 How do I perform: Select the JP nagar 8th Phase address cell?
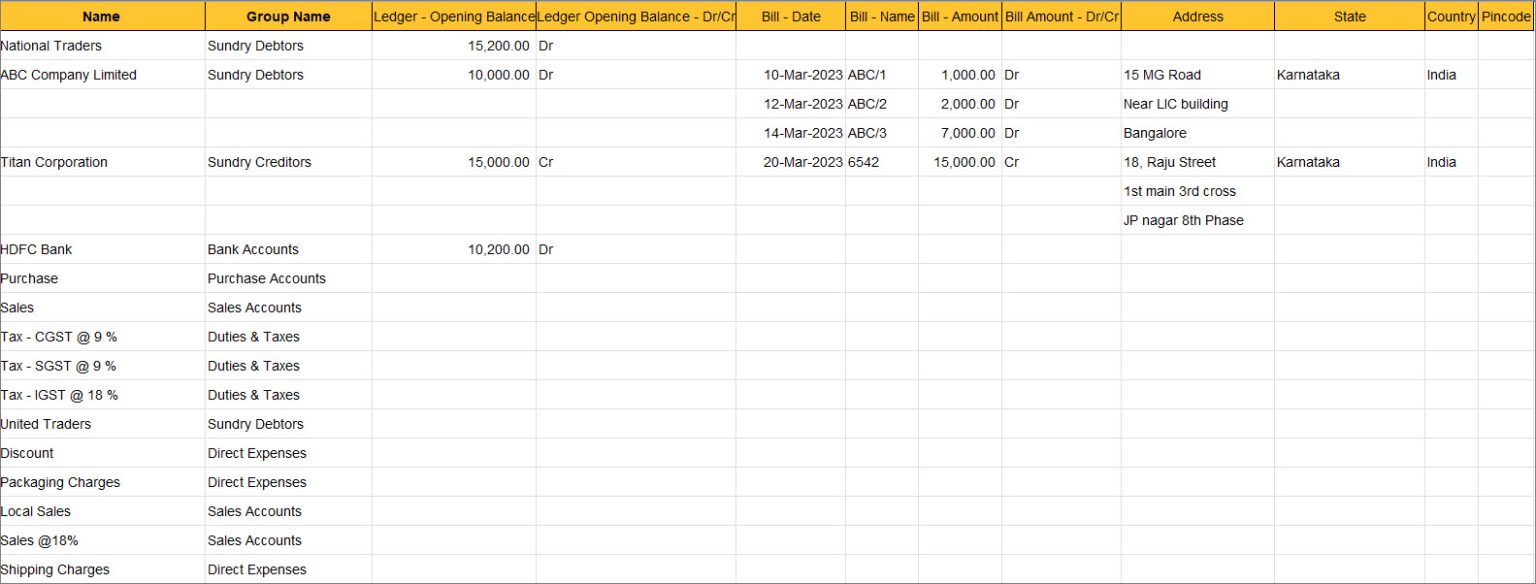pos(1184,220)
